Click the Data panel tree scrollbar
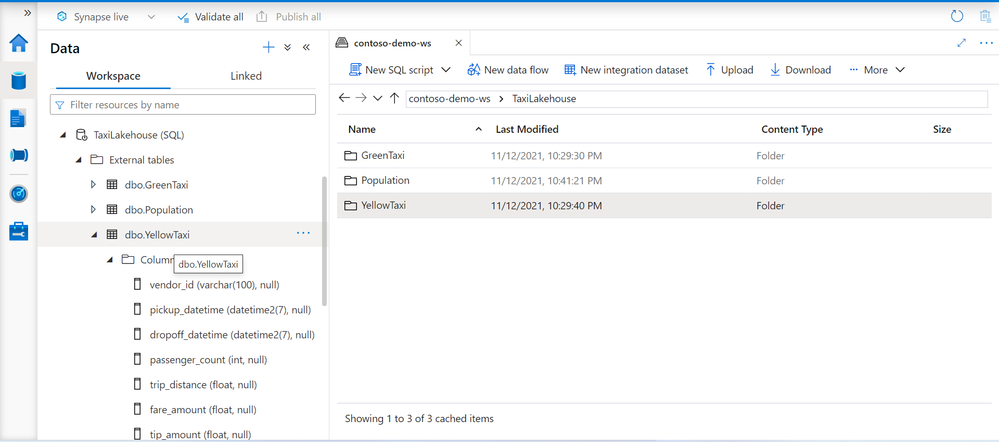 click(x=325, y=241)
